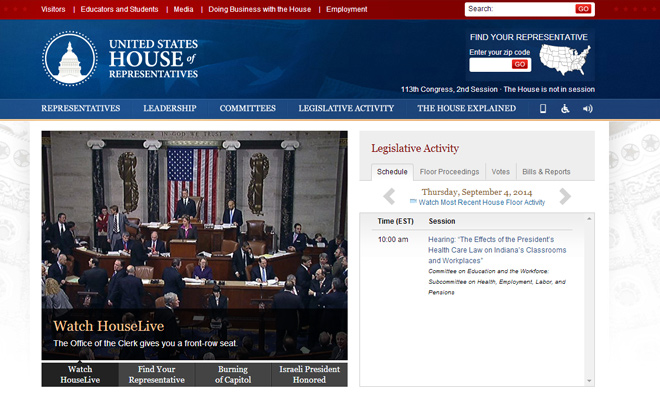Click the Session column header
The height and width of the screenshot is (400, 660).
[x=442, y=221]
